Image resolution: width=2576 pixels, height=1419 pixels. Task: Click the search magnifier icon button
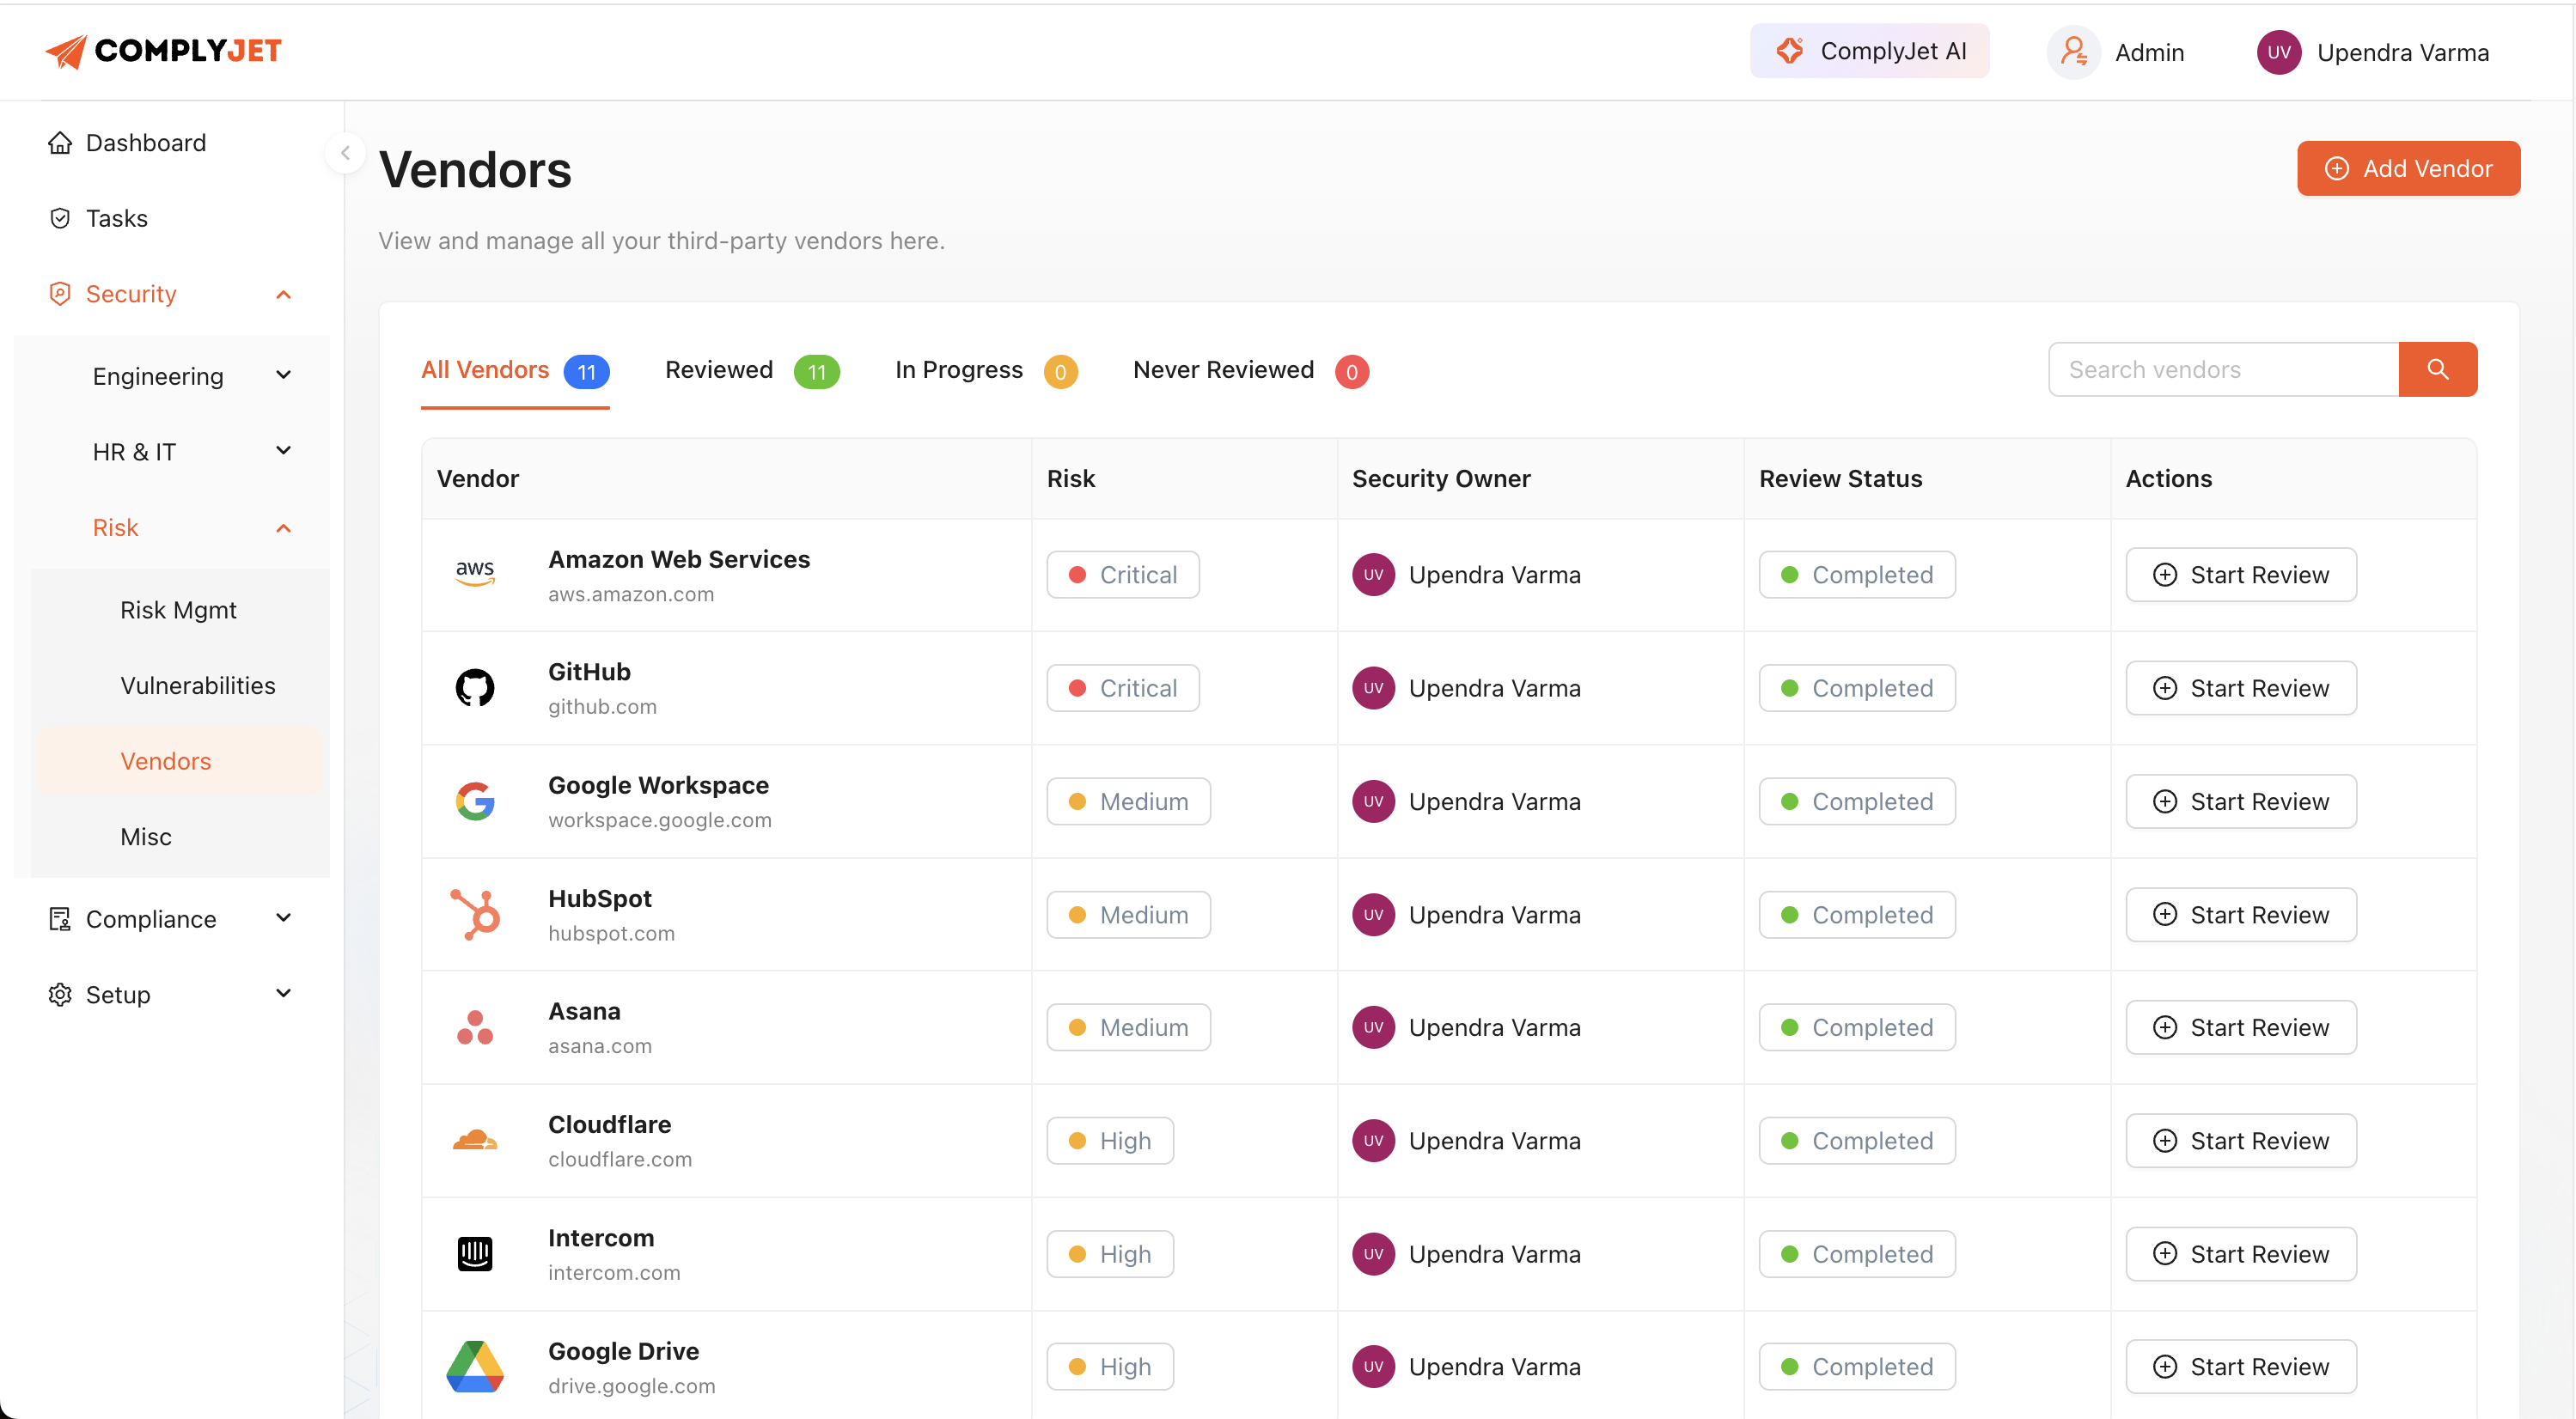[x=2437, y=369]
